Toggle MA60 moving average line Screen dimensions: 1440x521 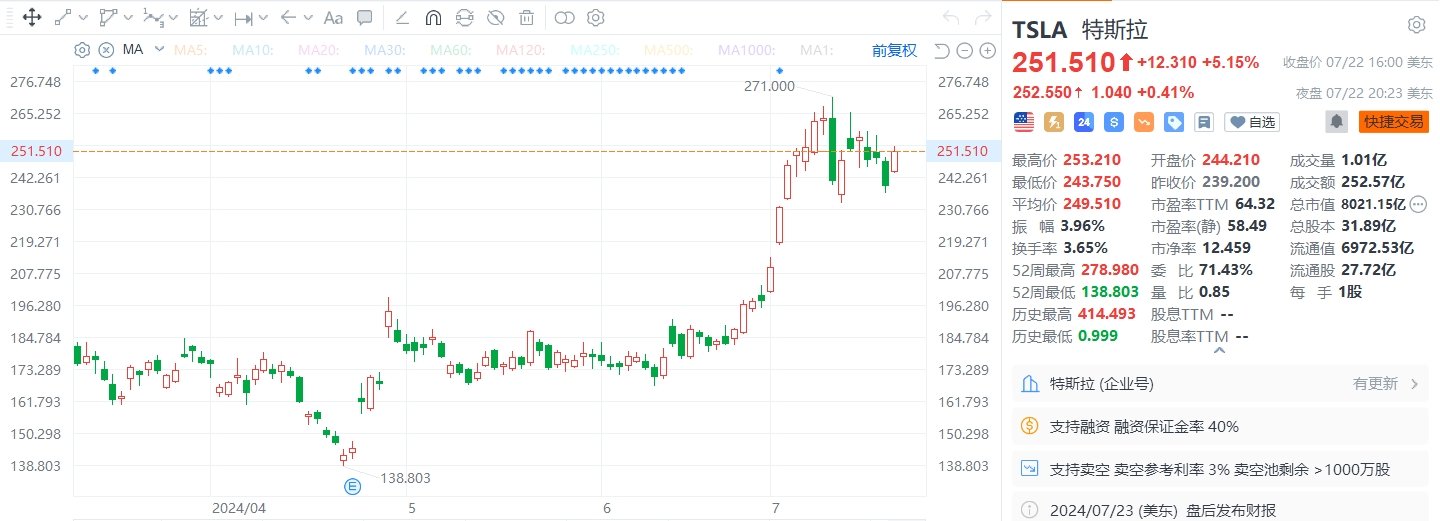tap(451, 50)
